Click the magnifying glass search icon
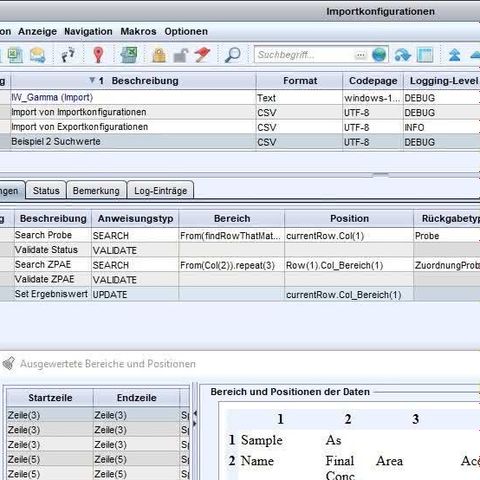 (x=232, y=55)
